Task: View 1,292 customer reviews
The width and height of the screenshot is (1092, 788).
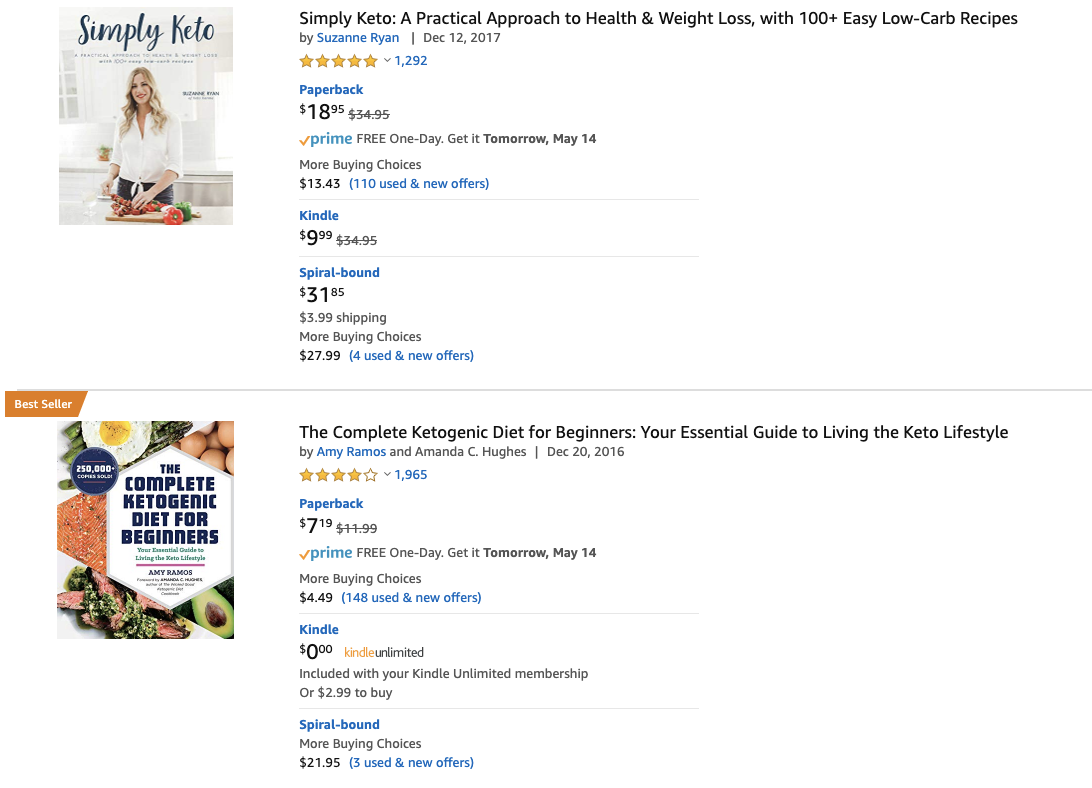Action: 411,61
